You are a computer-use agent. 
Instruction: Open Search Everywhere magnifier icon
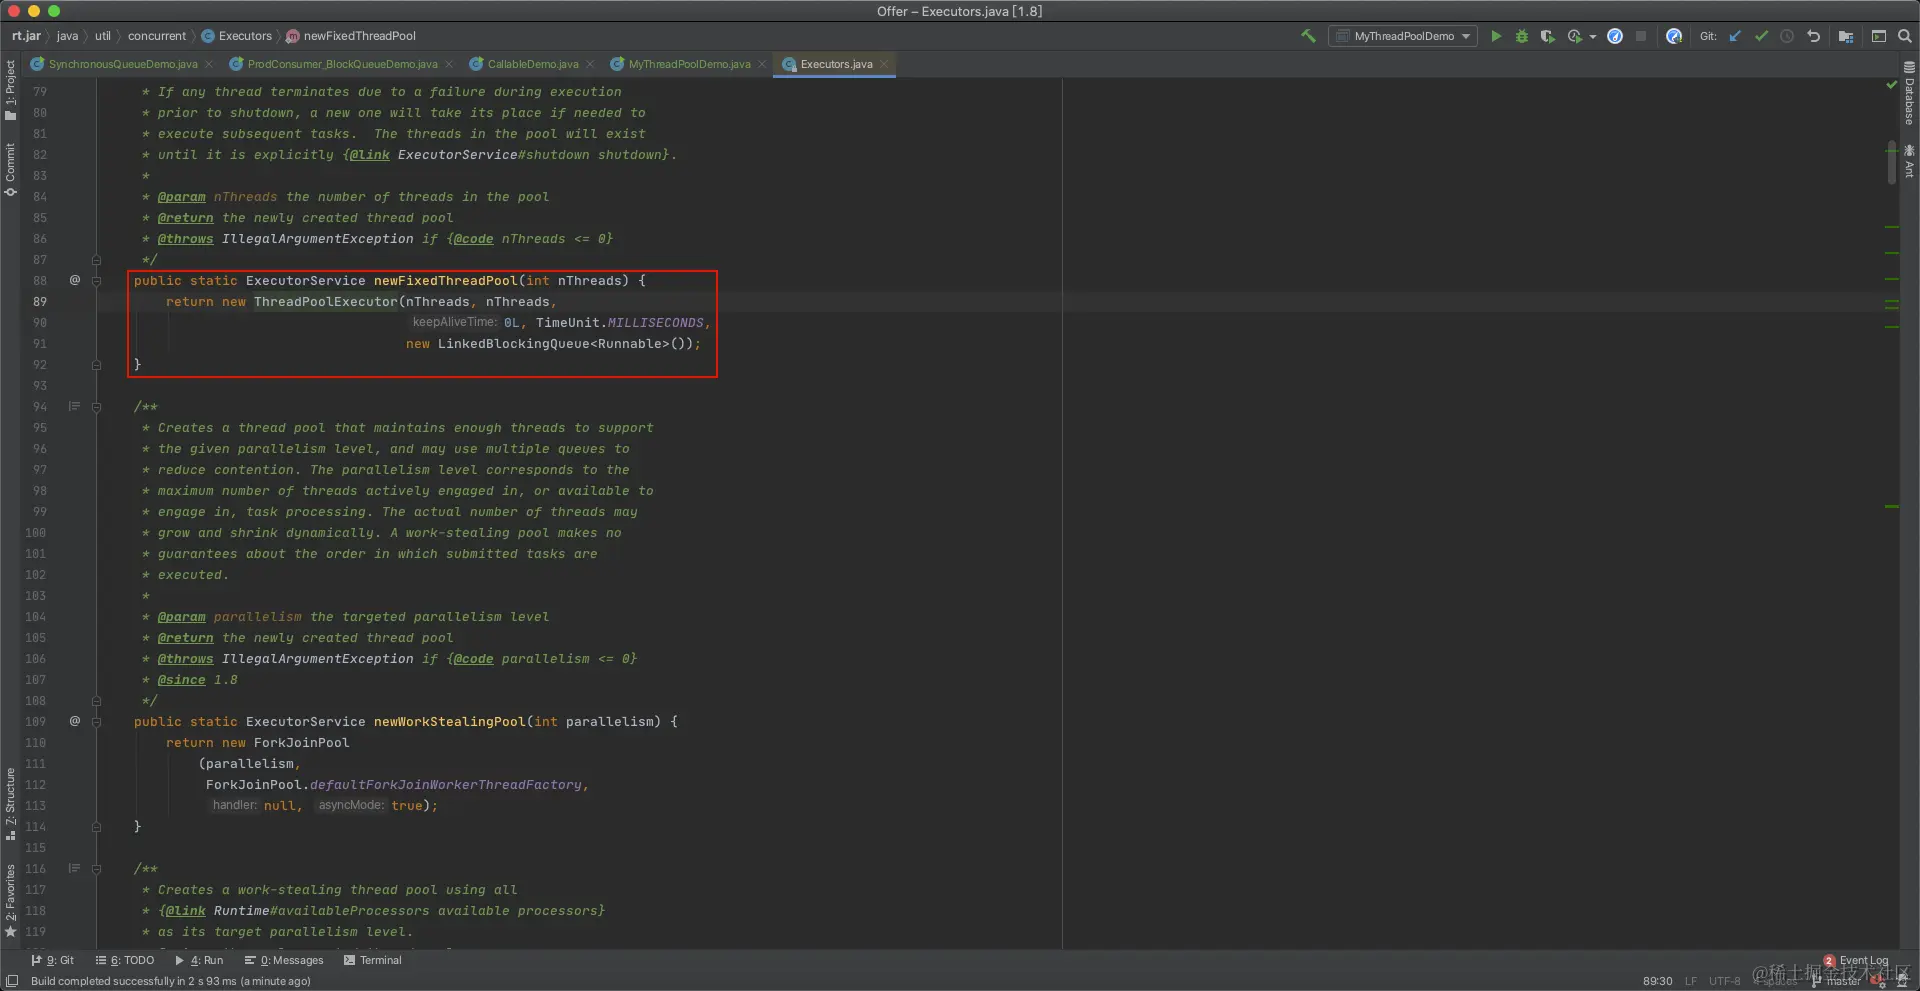click(1905, 36)
